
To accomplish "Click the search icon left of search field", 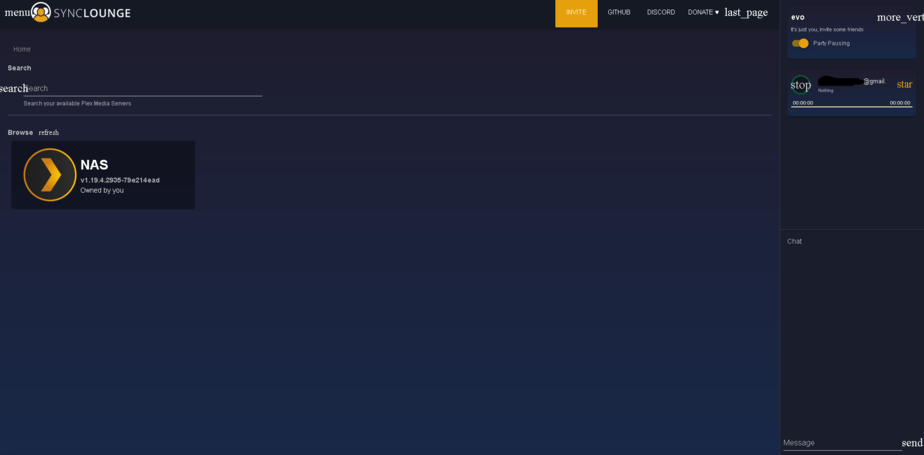I will click(x=13, y=89).
